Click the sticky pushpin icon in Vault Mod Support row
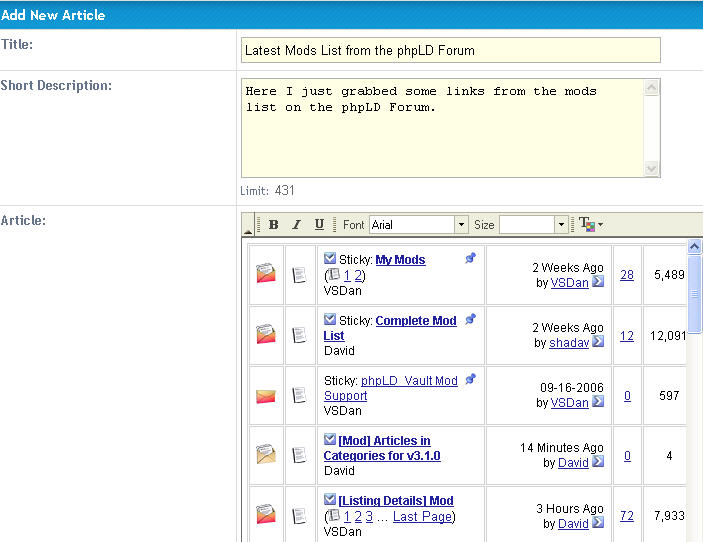Viewport: 703px width, 542px height. click(x=470, y=379)
